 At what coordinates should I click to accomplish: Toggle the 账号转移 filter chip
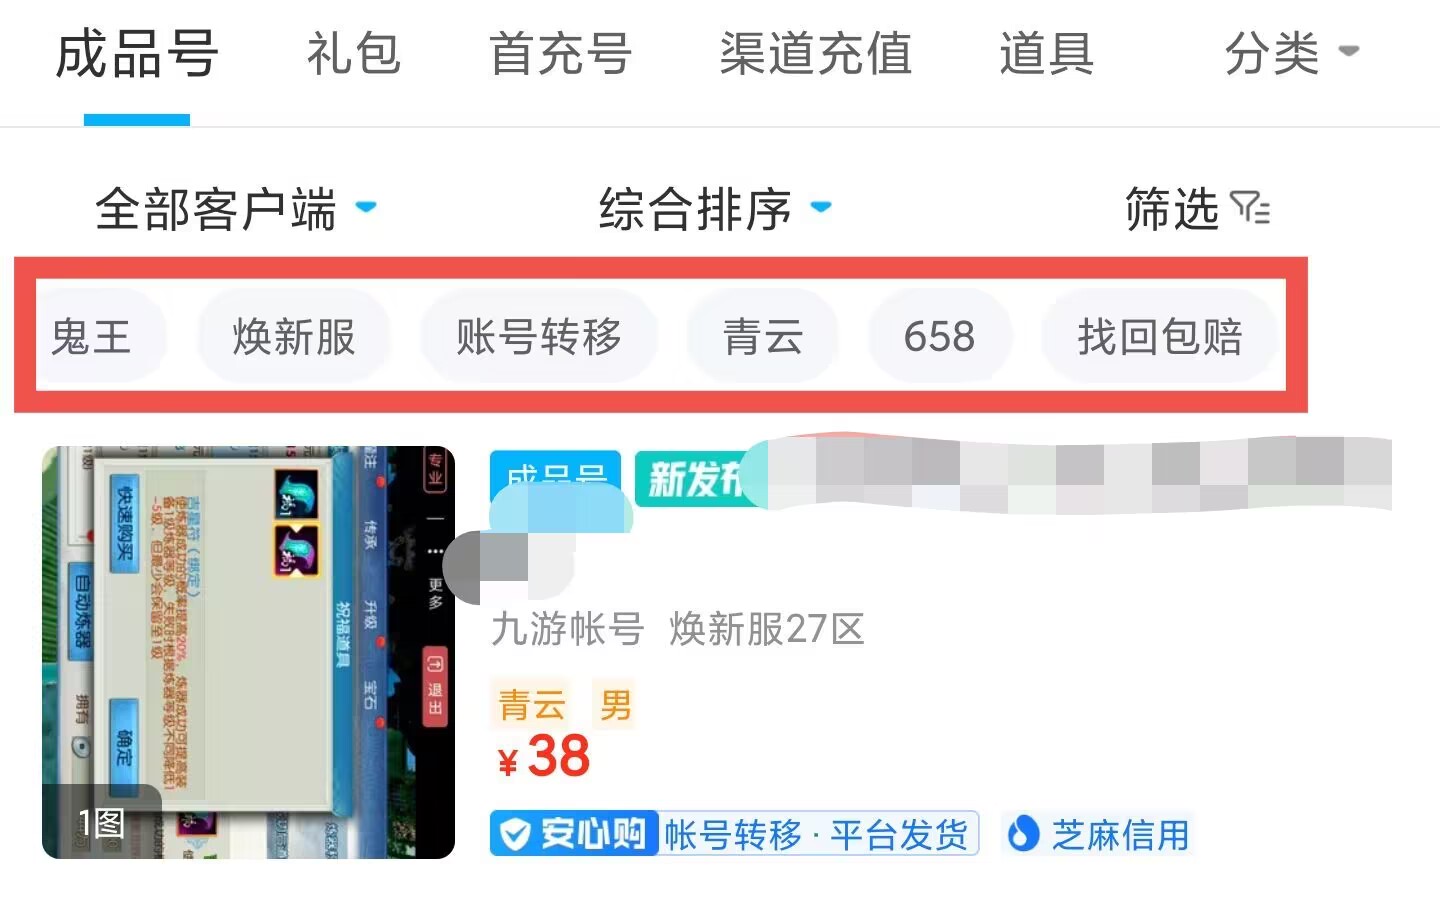coord(539,336)
